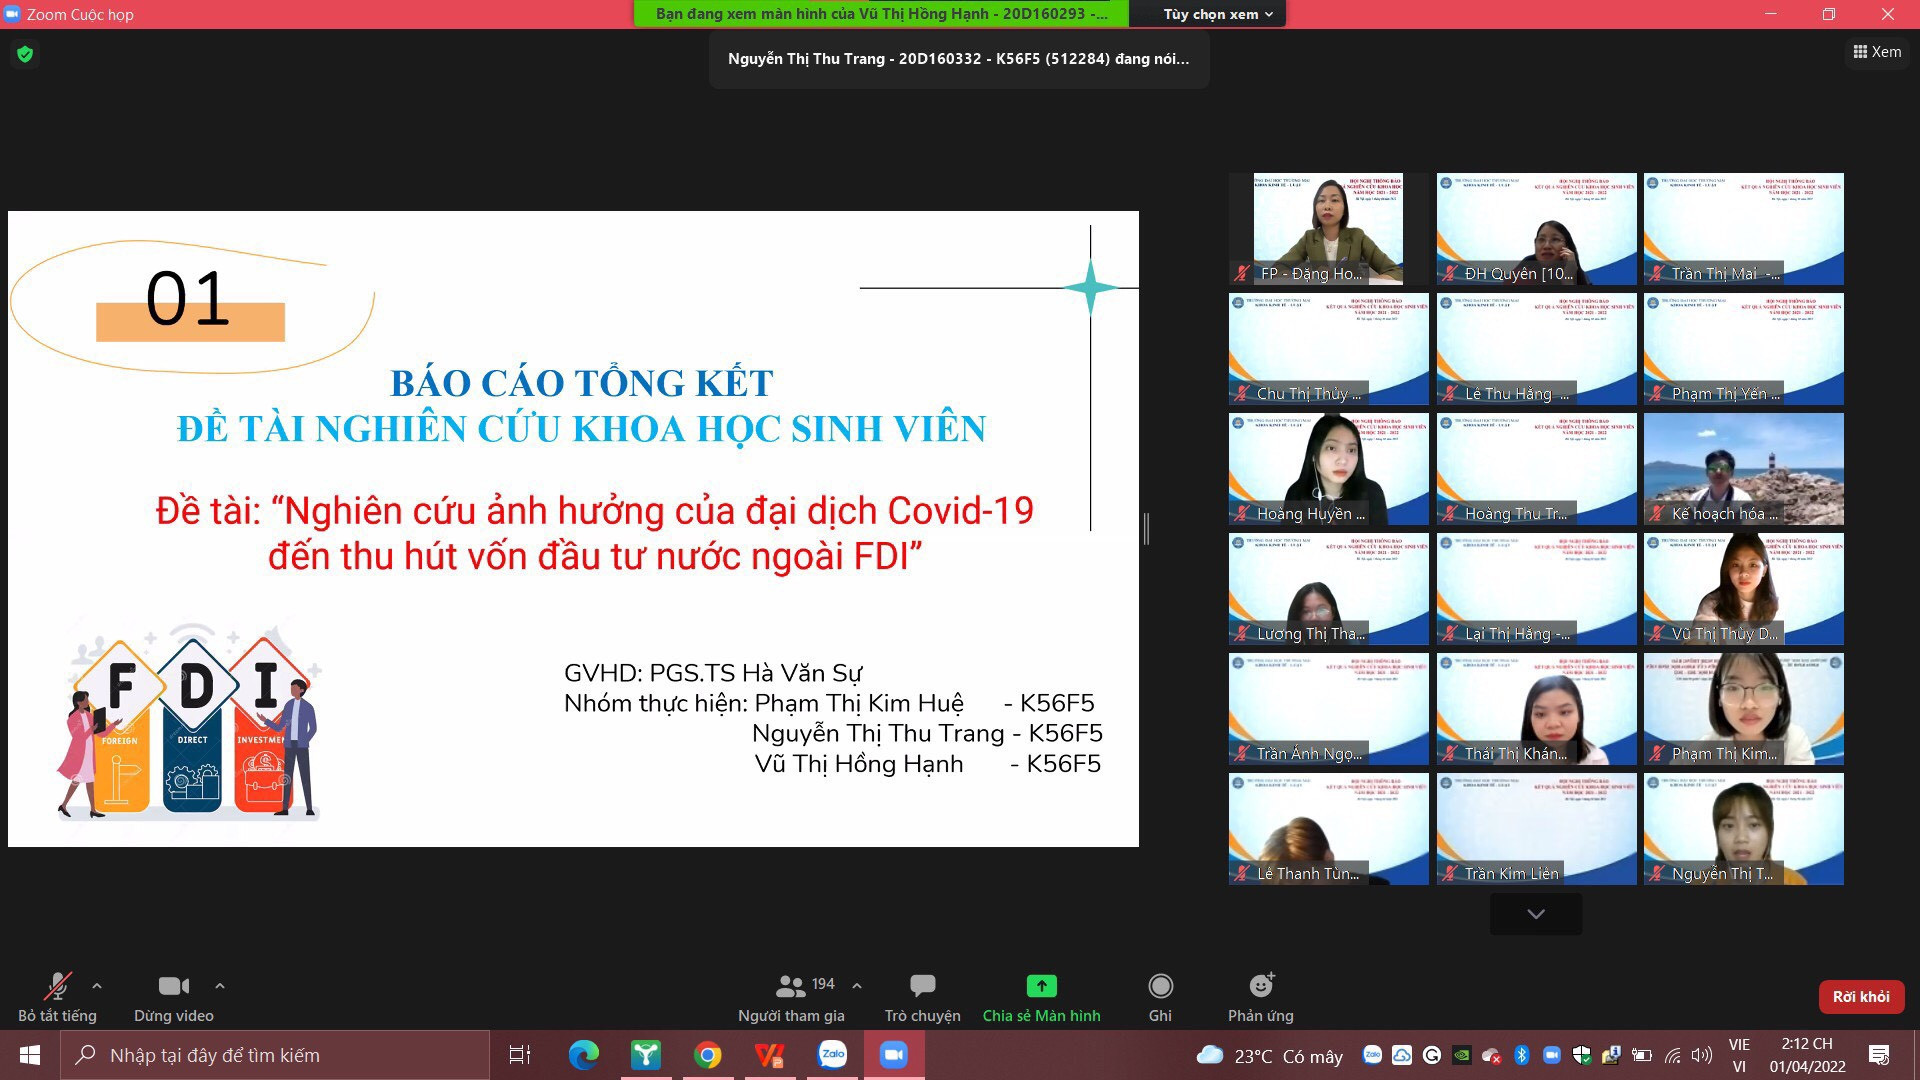Open the Participants panel icon

coord(790,986)
